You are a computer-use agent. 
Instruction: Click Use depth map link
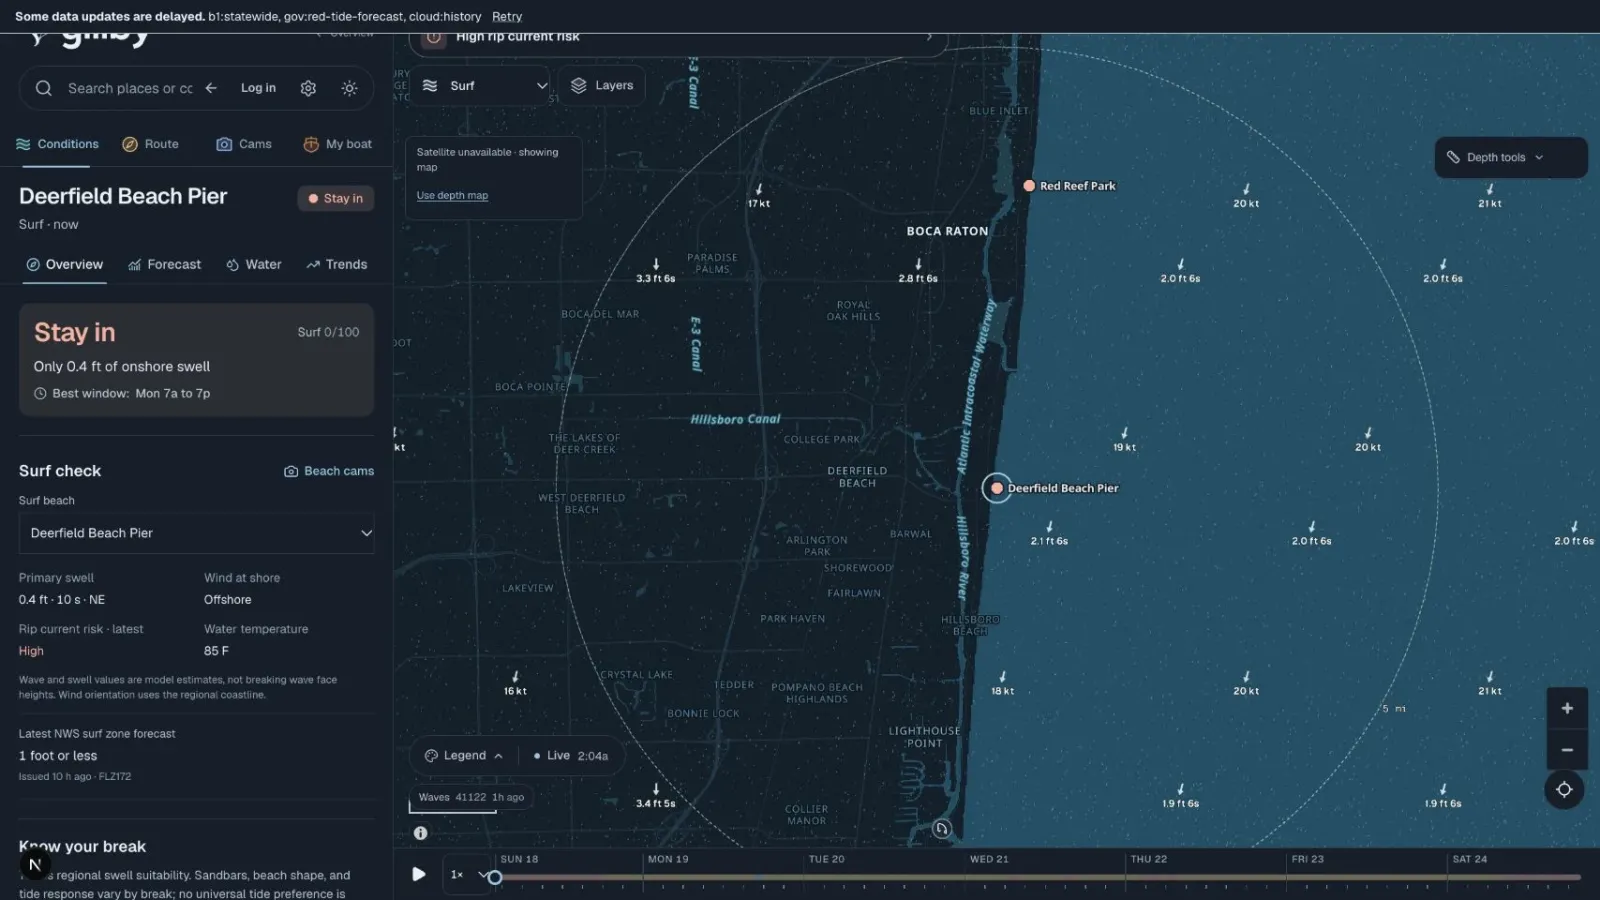tap(452, 196)
